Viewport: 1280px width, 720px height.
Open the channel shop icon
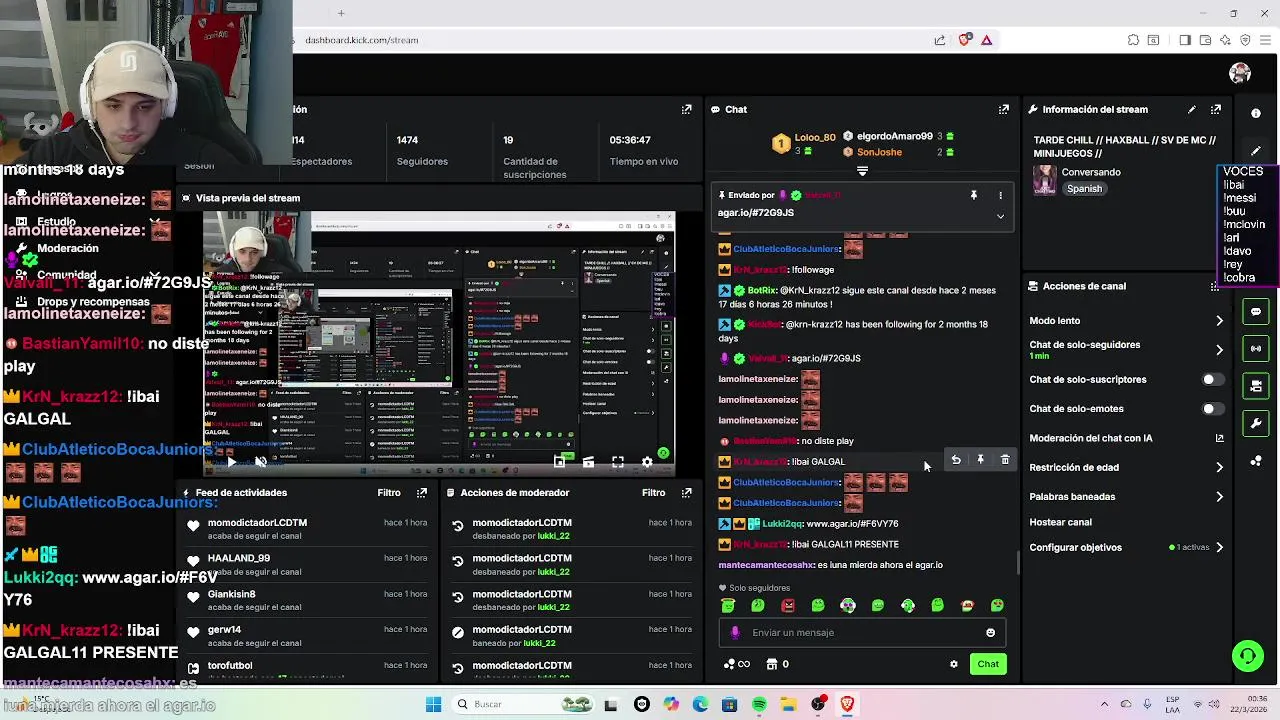(771, 664)
